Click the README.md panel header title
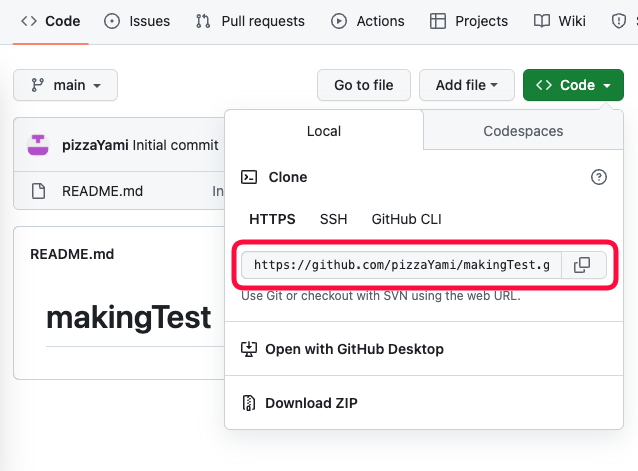This screenshot has width=638, height=471. [72, 254]
